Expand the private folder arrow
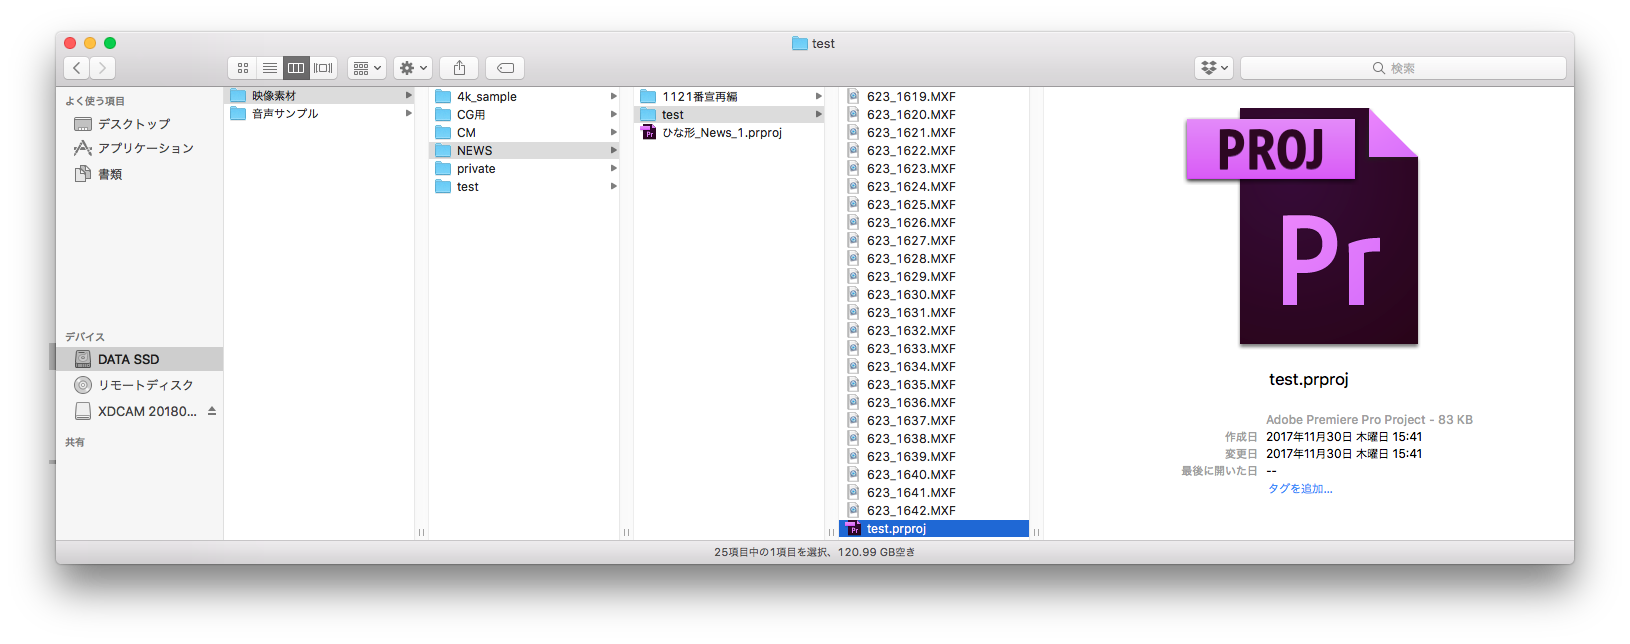The width and height of the screenshot is (1630, 644). click(x=613, y=169)
